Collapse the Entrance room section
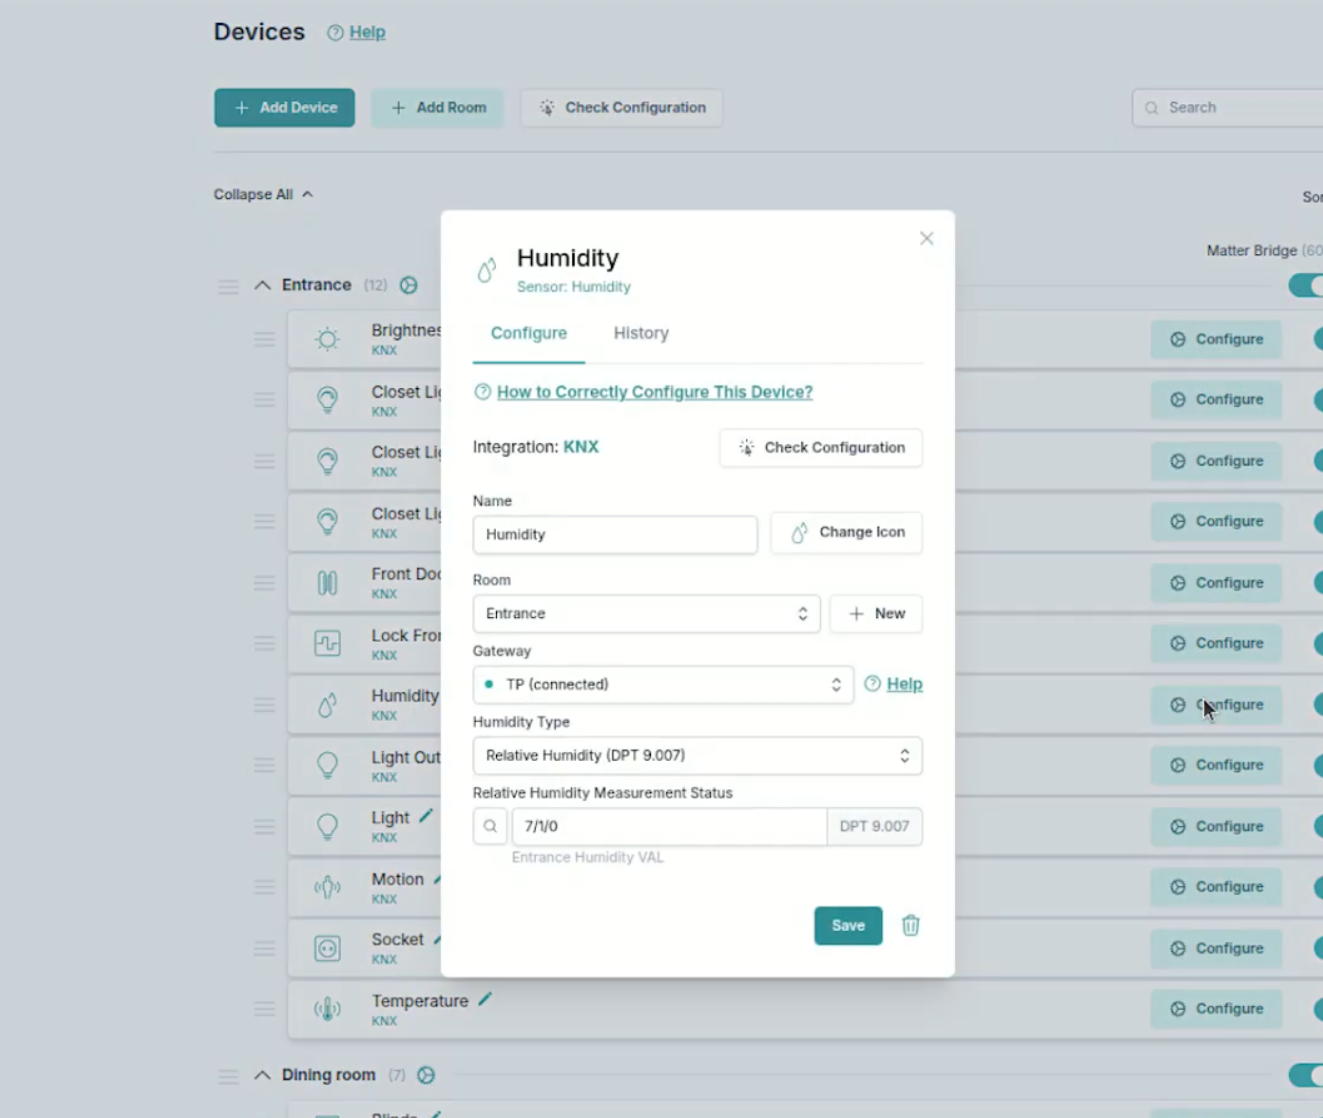Viewport: 1323px width, 1118px height. (261, 285)
